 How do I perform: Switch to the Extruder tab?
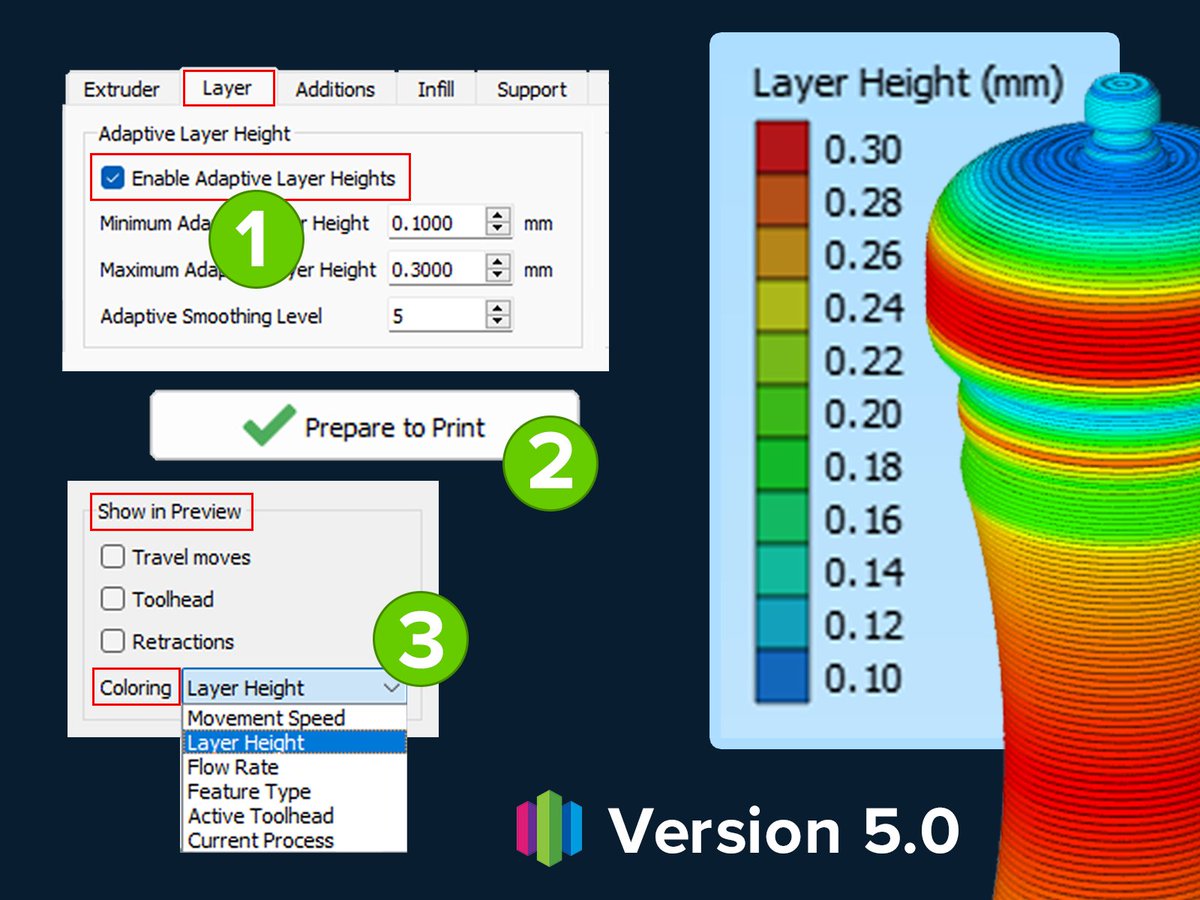pos(121,89)
